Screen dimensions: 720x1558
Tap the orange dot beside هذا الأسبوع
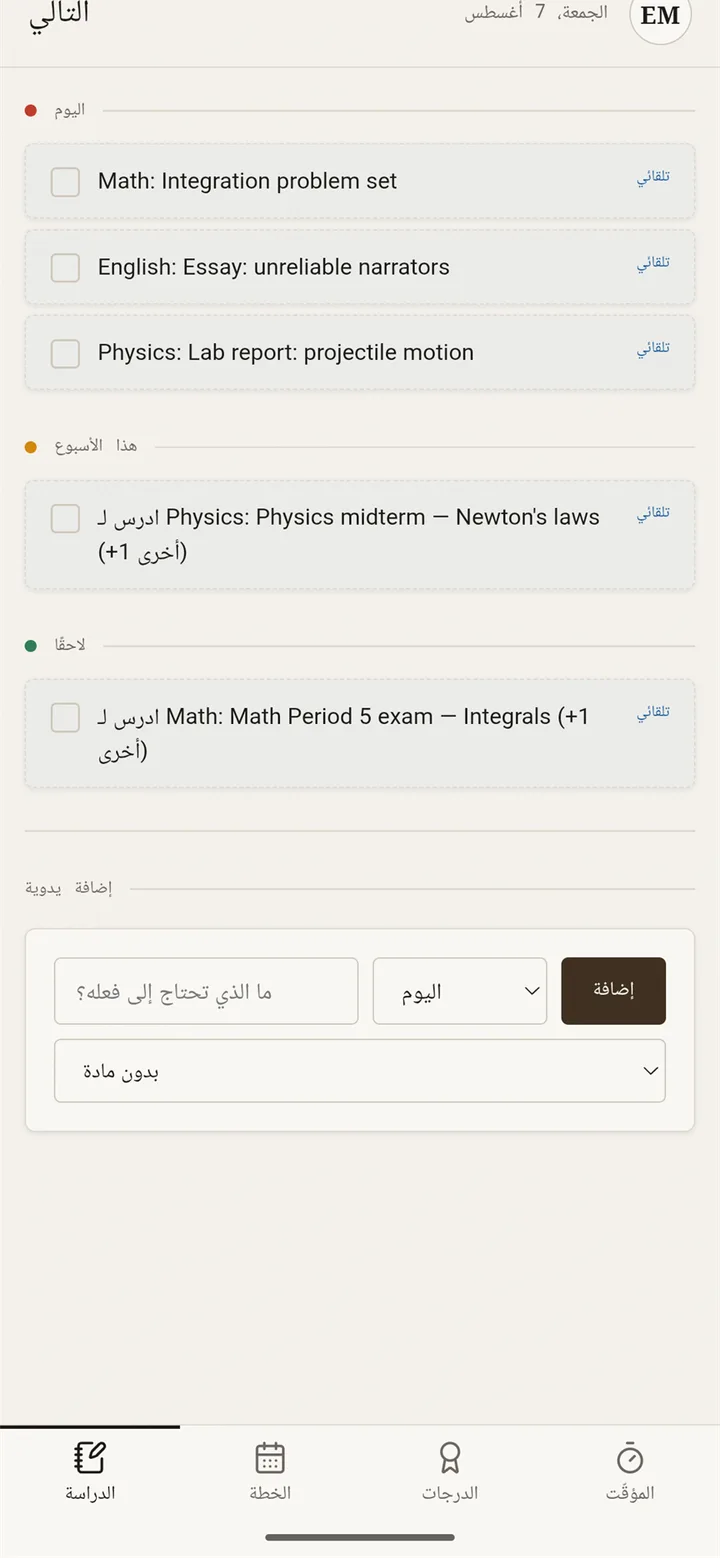tap(30, 447)
